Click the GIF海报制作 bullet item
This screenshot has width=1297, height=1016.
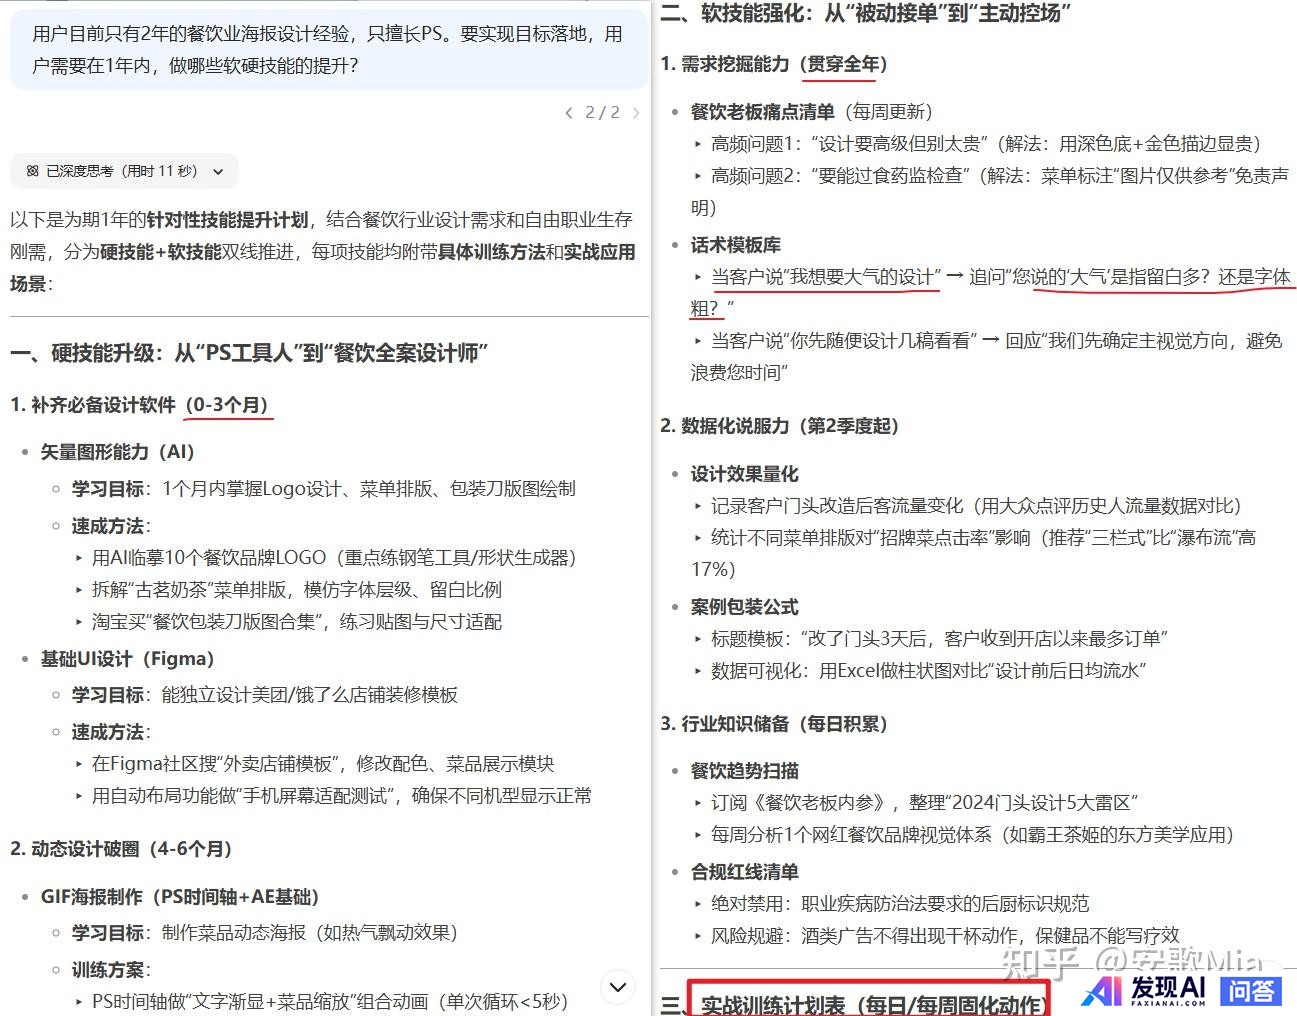pyautogui.click(x=180, y=897)
